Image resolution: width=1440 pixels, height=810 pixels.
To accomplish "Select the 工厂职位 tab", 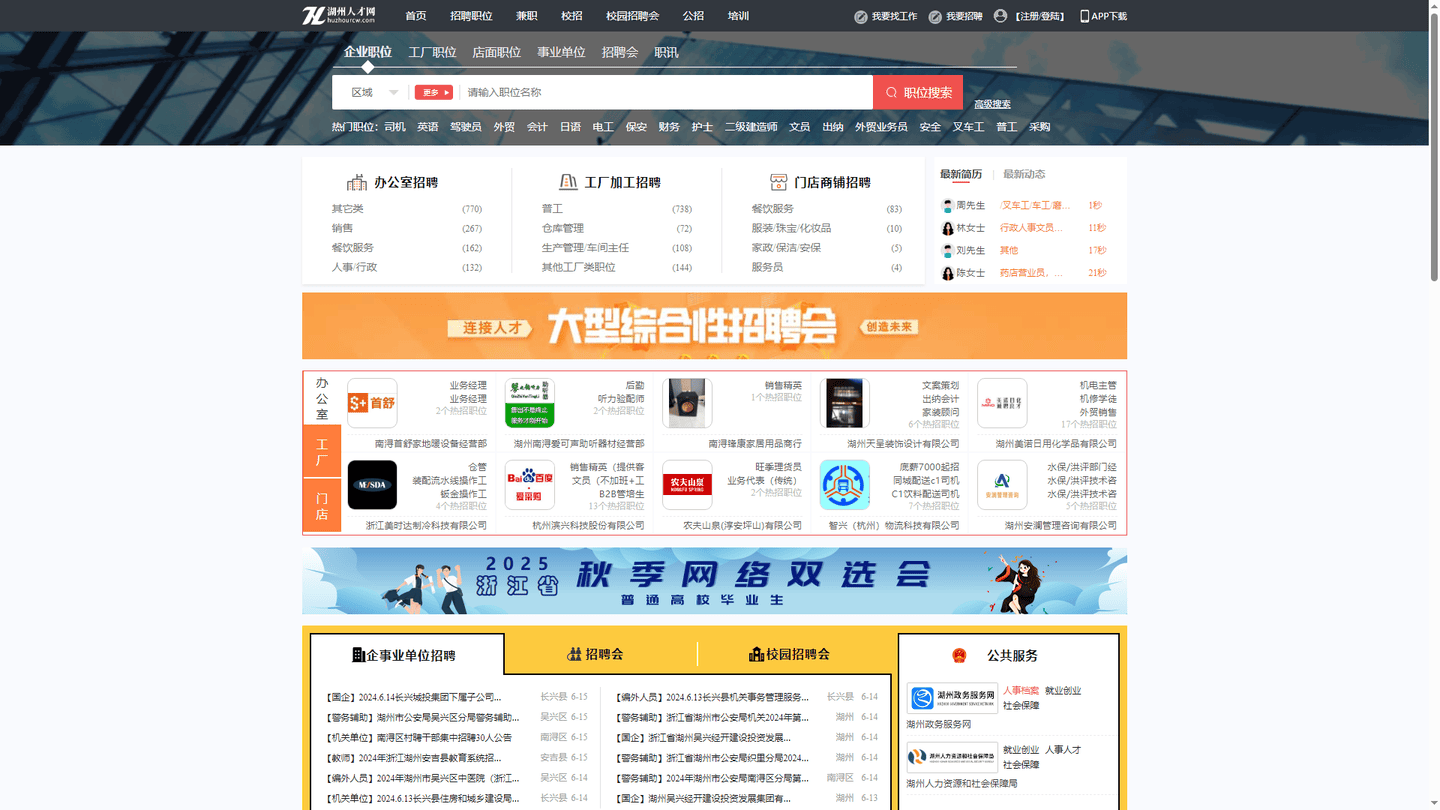I will click(x=432, y=52).
